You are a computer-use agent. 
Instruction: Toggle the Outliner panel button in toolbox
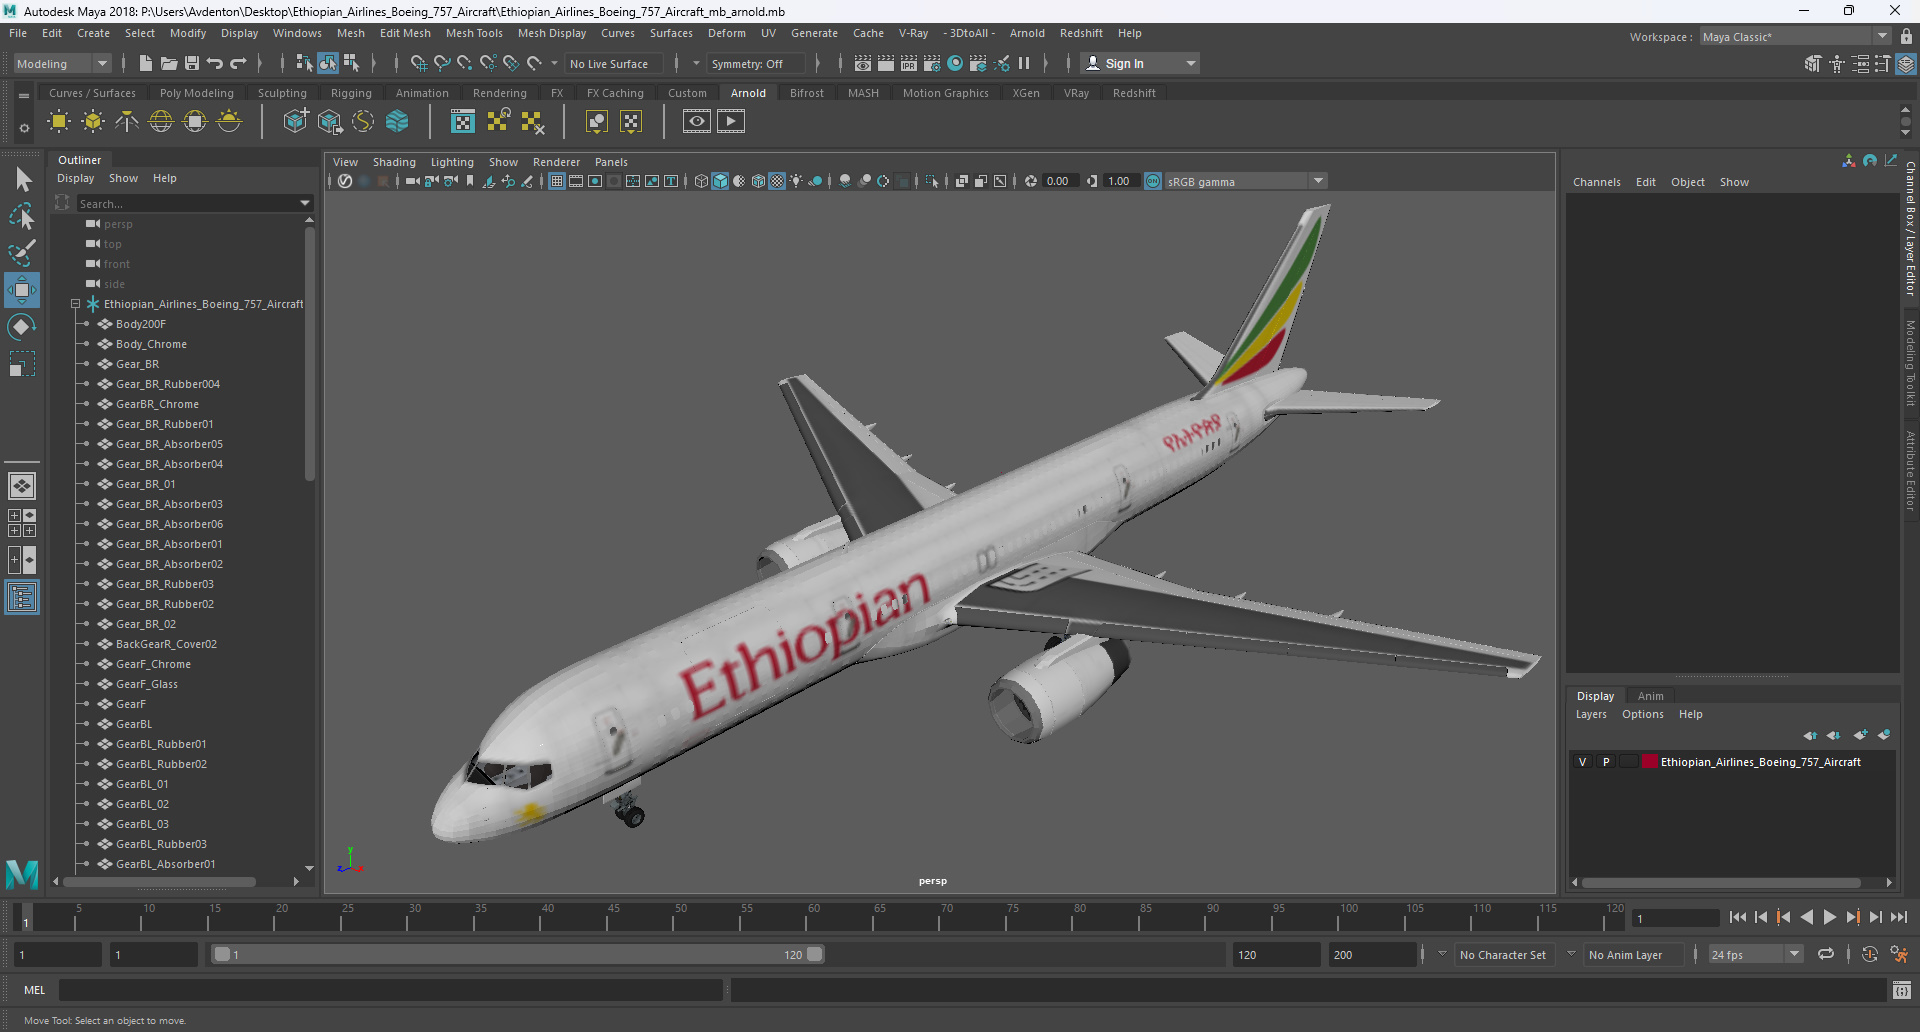(22, 598)
